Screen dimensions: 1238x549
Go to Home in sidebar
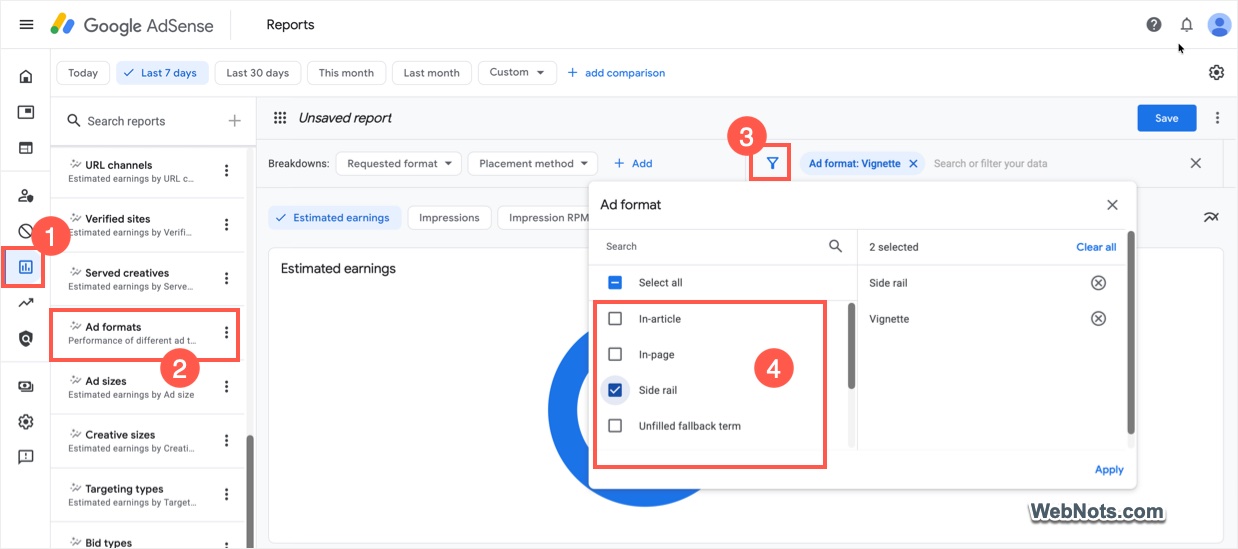(x=26, y=76)
